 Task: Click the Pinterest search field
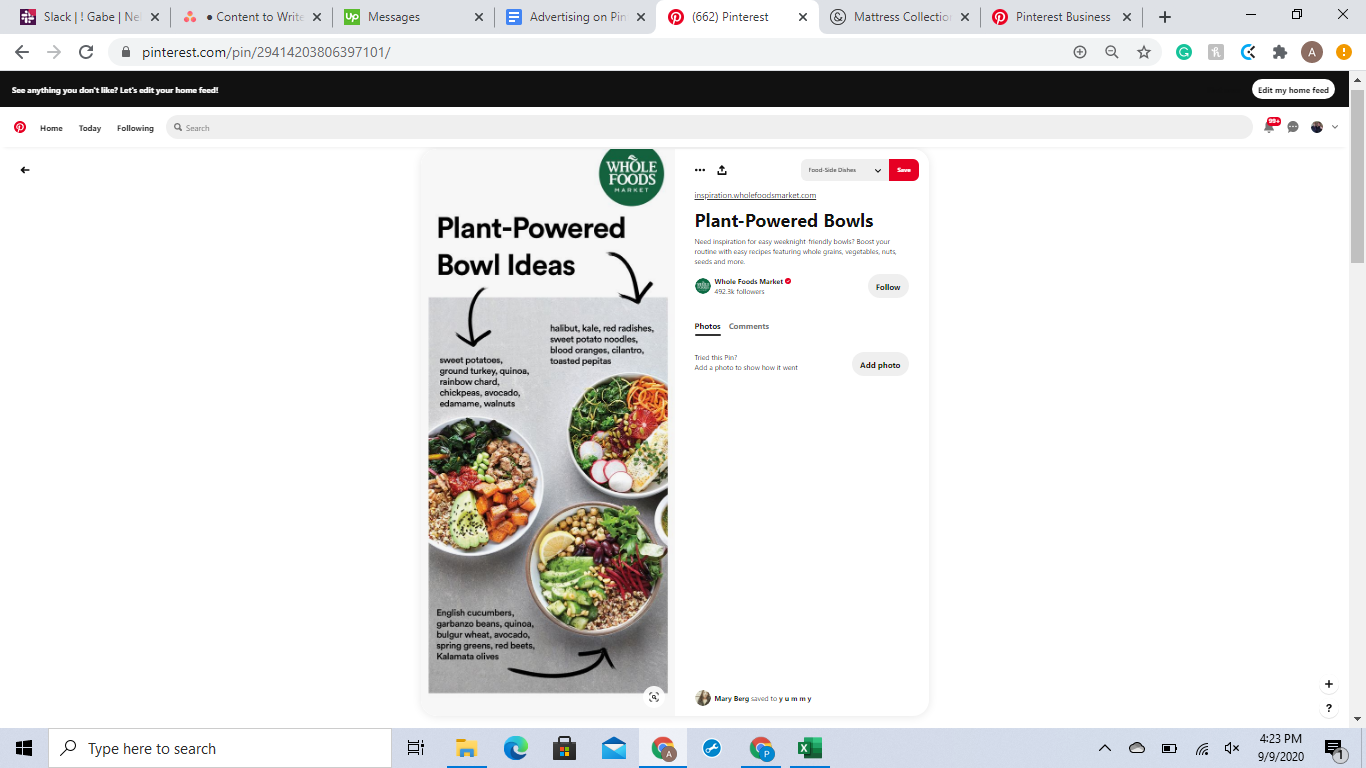tap(709, 128)
